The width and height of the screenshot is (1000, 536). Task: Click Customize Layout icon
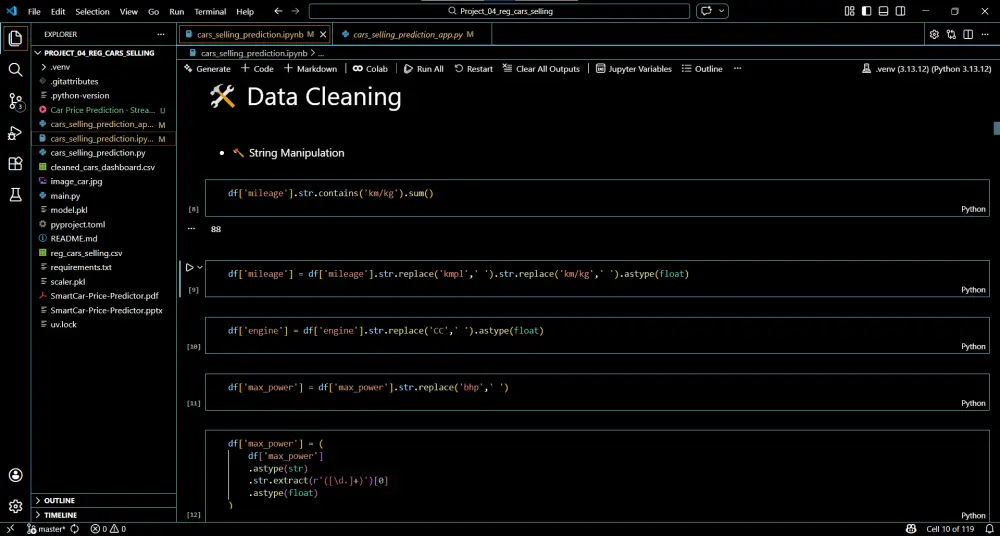click(x=849, y=11)
